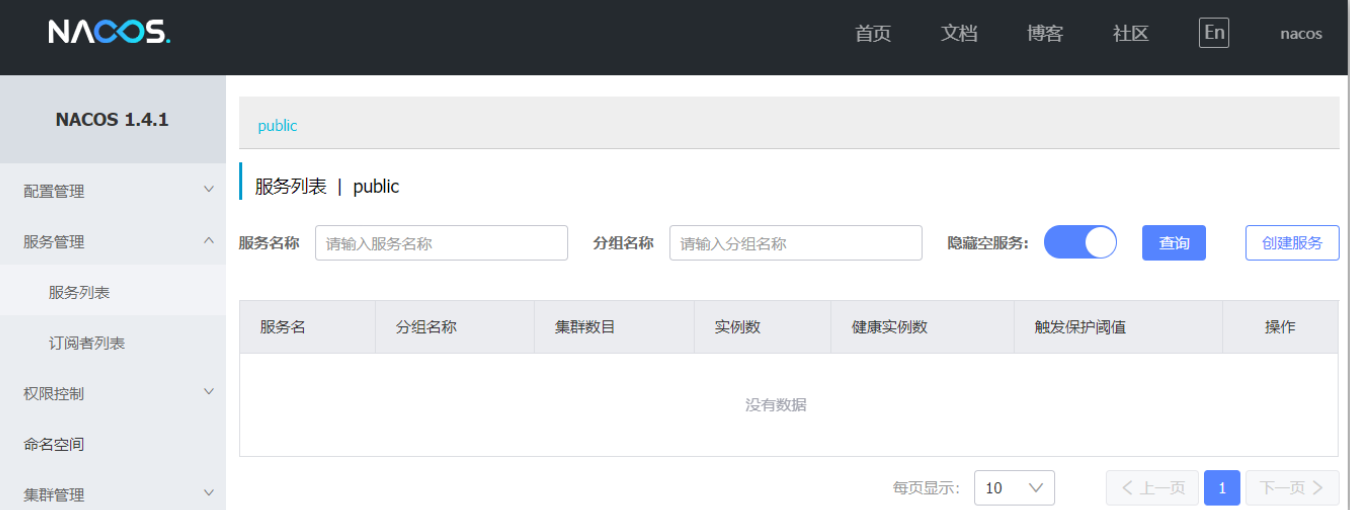
Task: Collapse the 服务管理 sidebar menu
Action: point(112,242)
